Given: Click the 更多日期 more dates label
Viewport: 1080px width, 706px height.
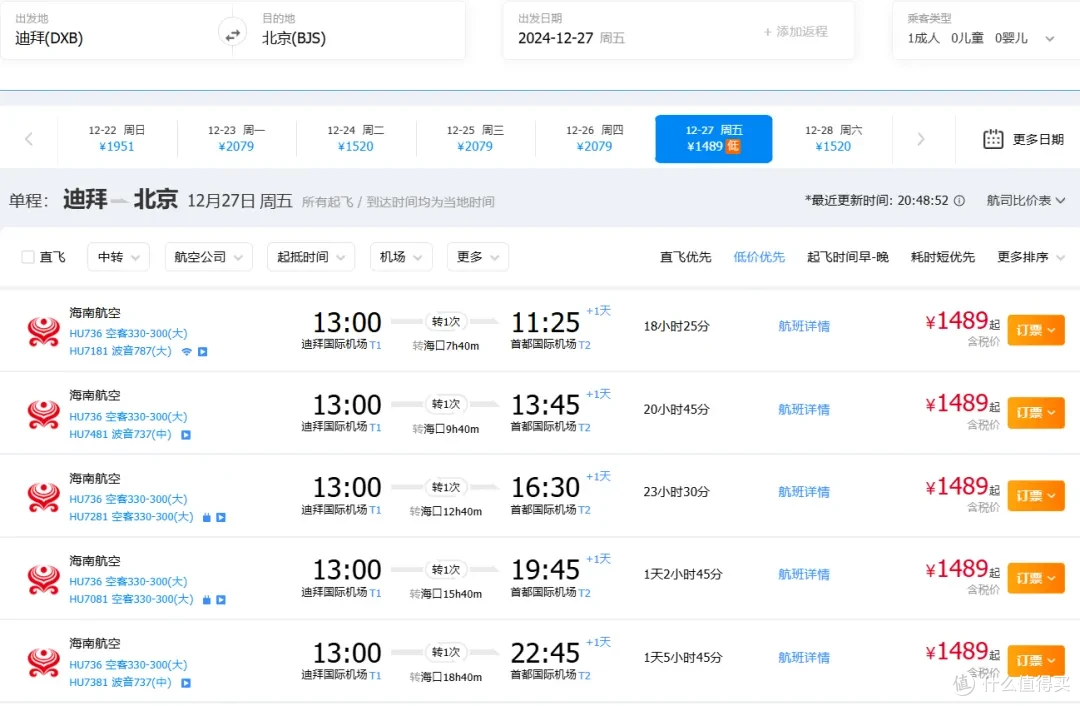Looking at the screenshot, I should pos(1038,140).
